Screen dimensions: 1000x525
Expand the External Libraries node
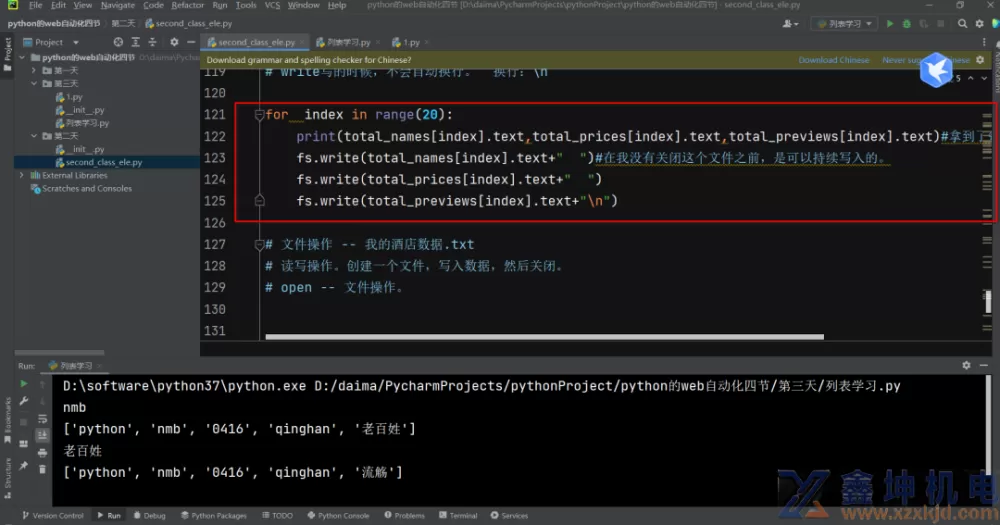(x=23, y=175)
